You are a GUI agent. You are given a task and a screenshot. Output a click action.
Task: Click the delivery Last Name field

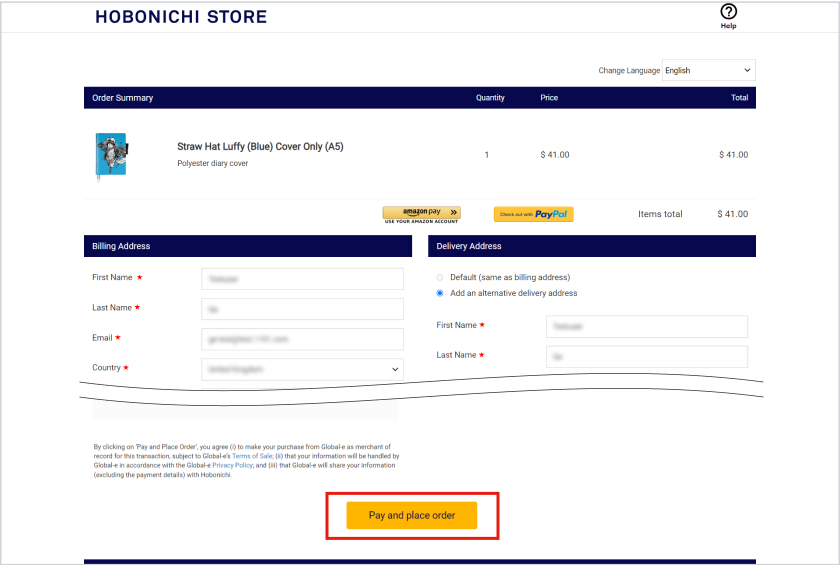point(646,356)
